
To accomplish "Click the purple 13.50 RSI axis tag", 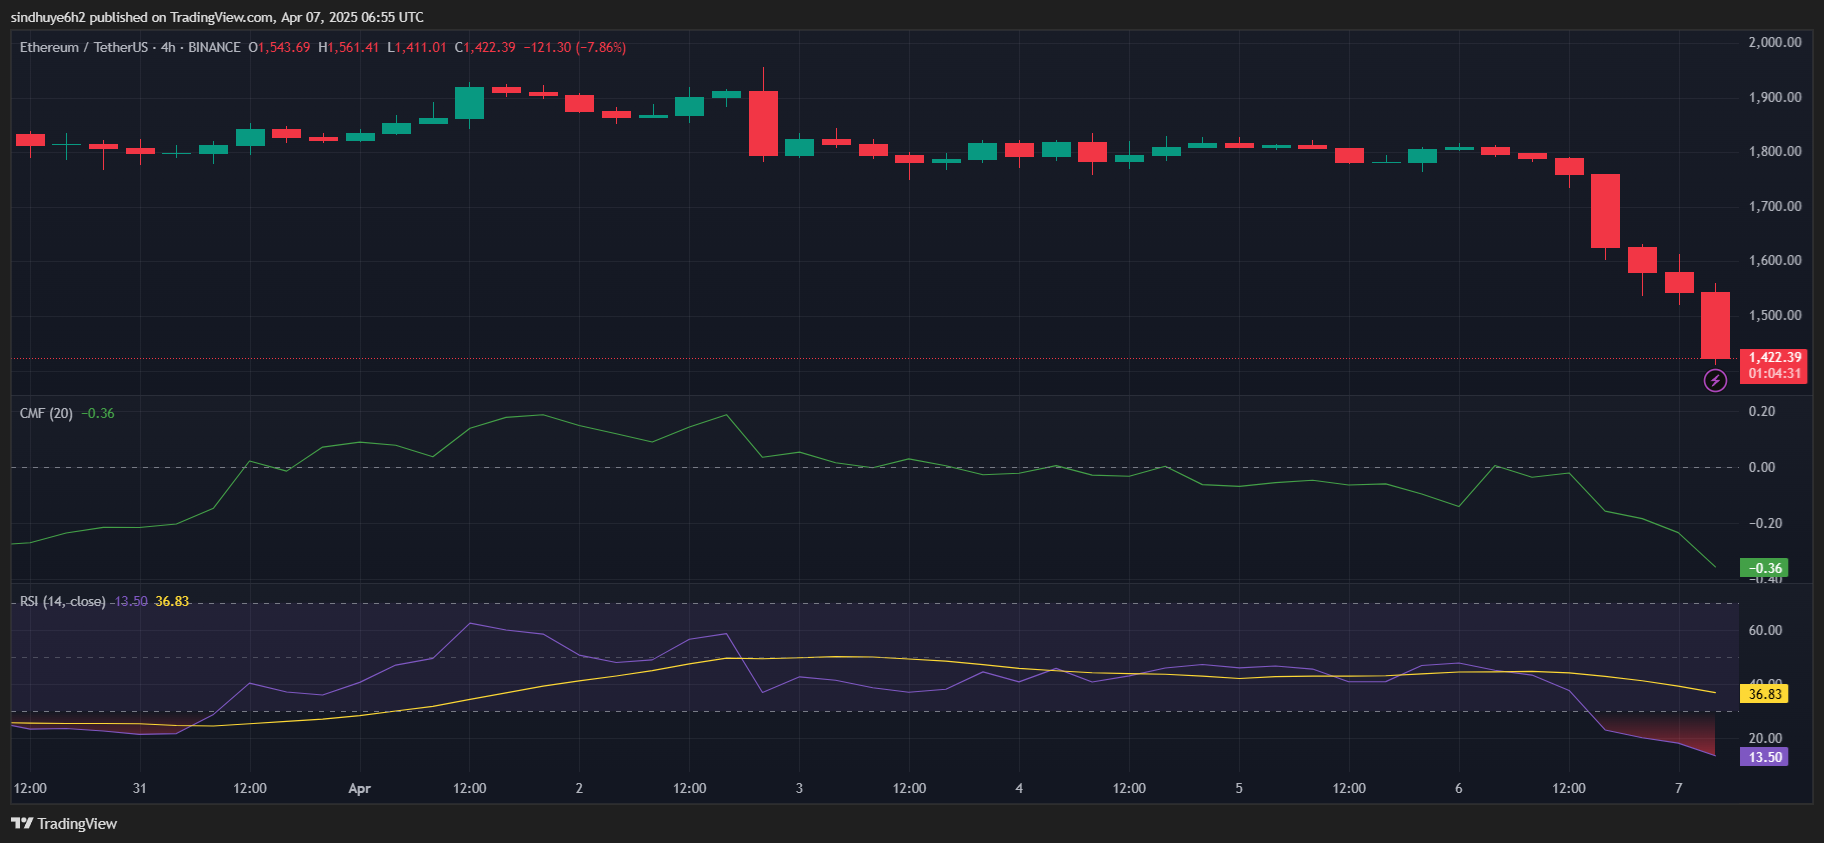I will pyautogui.click(x=1764, y=757).
